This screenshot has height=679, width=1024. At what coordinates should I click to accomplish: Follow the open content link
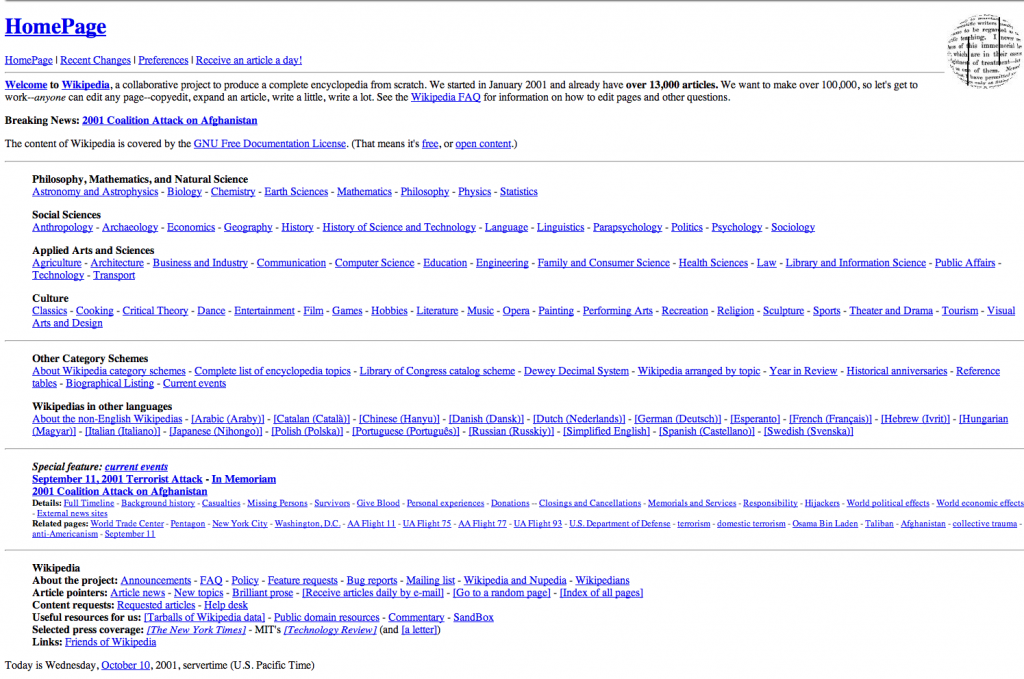click(x=483, y=144)
